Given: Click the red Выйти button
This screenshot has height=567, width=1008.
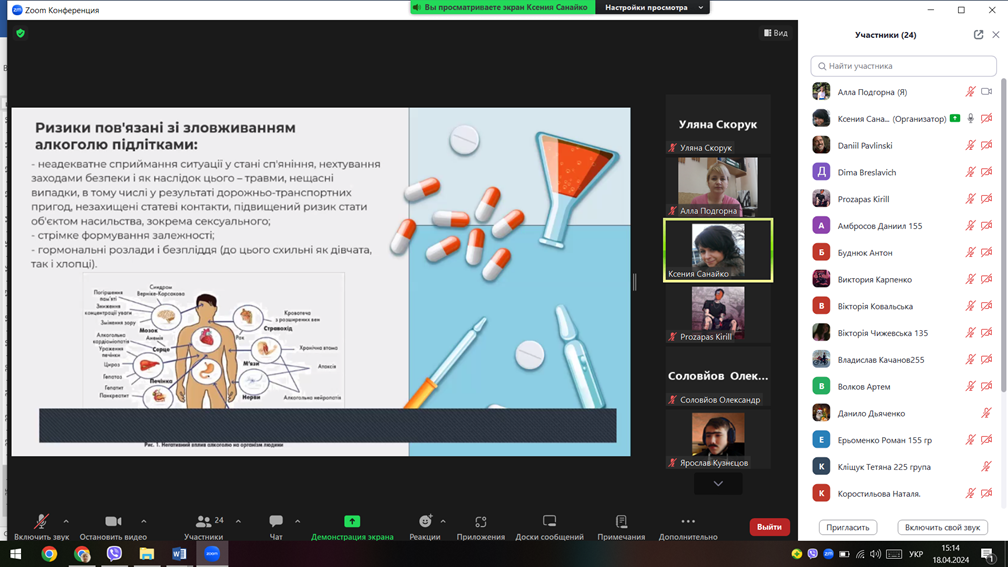Looking at the screenshot, I should click(x=769, y=527).
